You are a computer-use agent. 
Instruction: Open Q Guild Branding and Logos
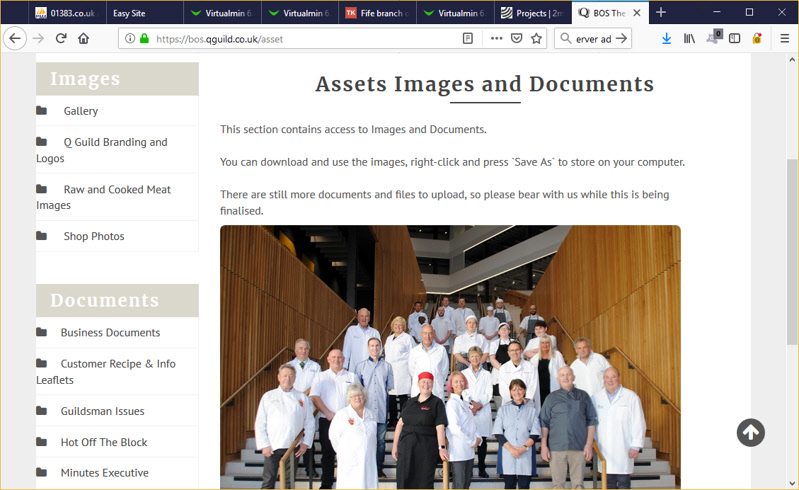tap(101, 150)
